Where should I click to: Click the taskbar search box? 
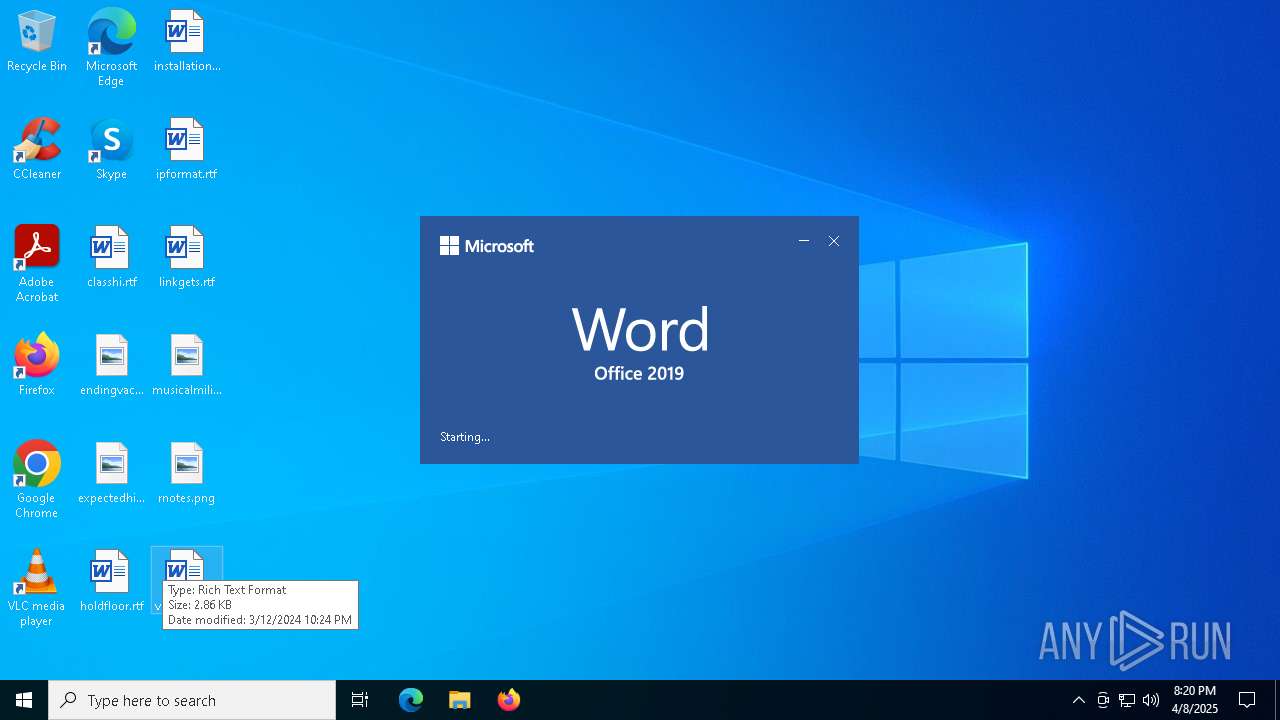[192, 700]
